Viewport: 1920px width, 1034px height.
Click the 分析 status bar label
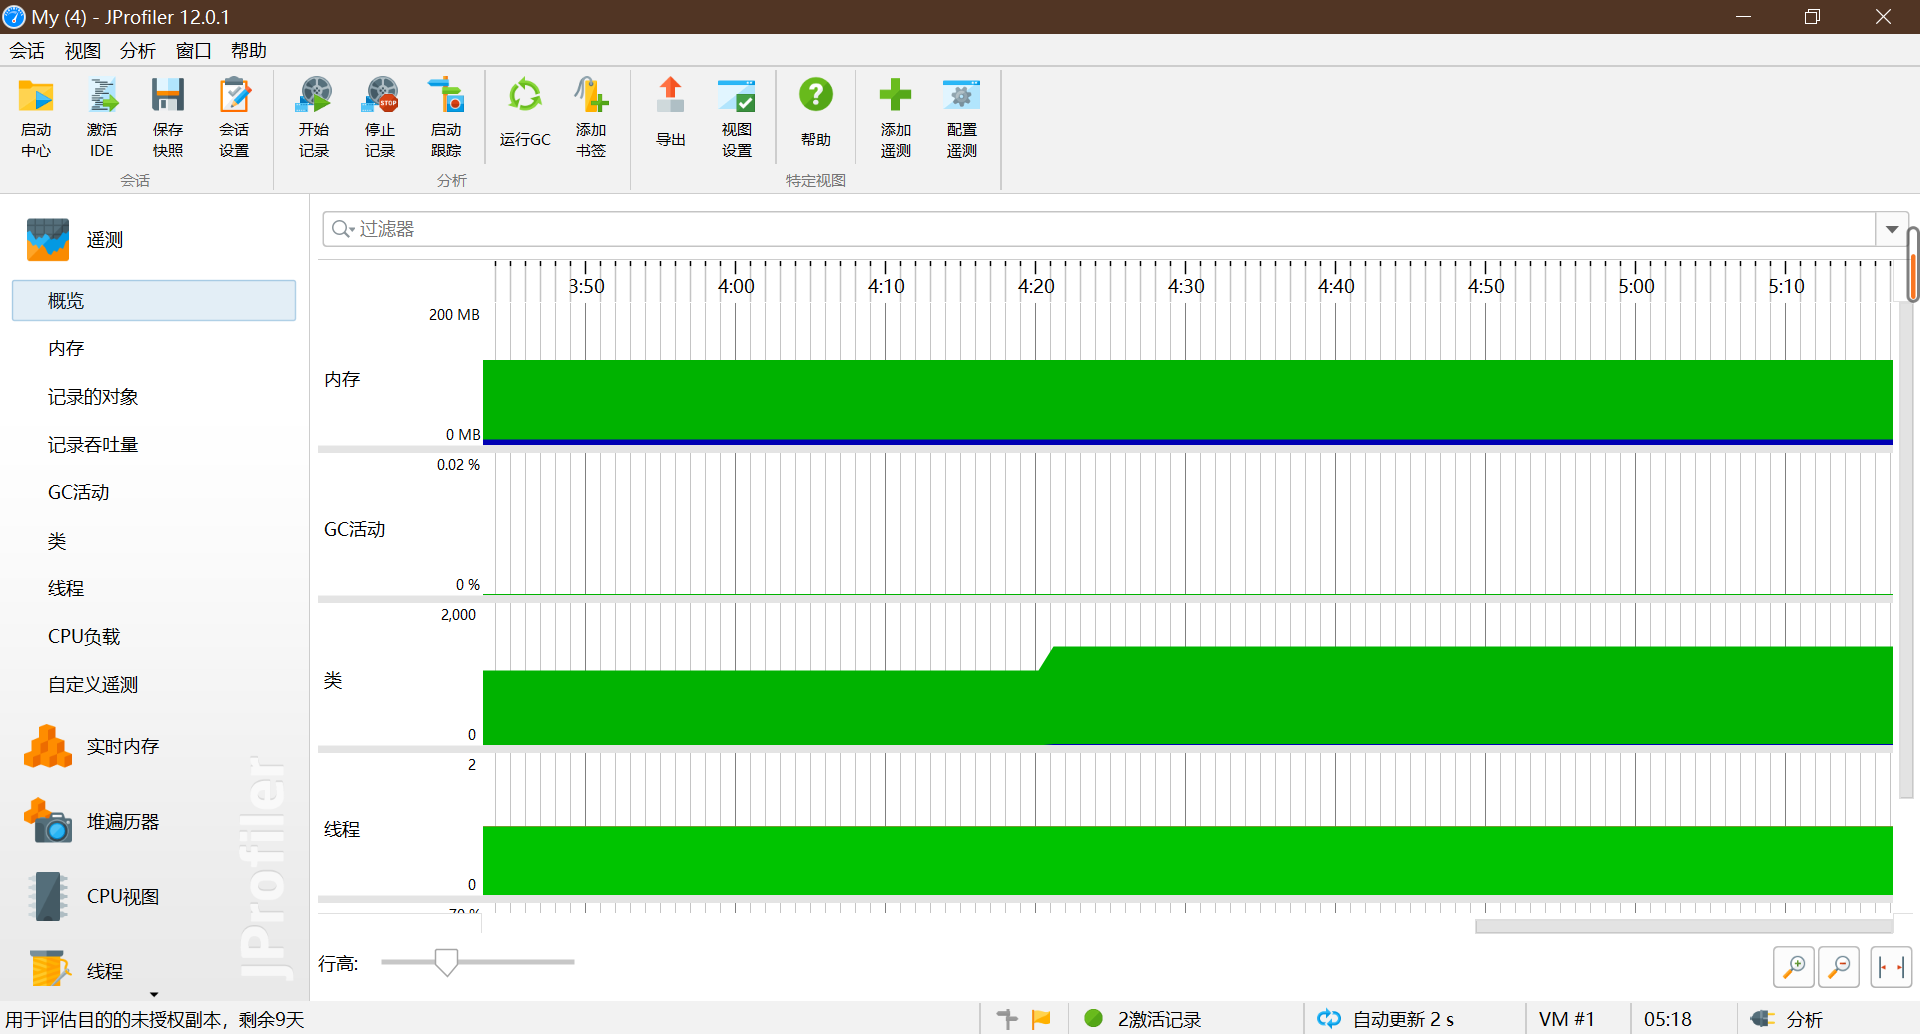1805,1019
